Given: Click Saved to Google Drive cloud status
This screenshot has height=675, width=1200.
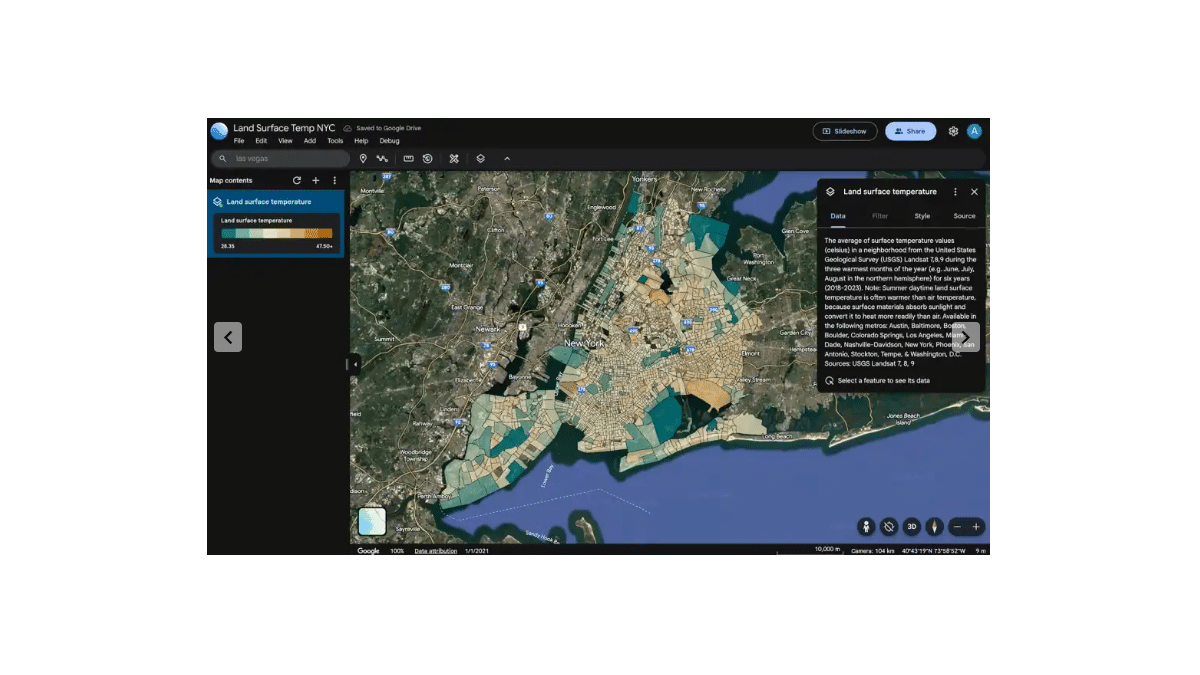Looking at the screenshot, I should point(382,128).
